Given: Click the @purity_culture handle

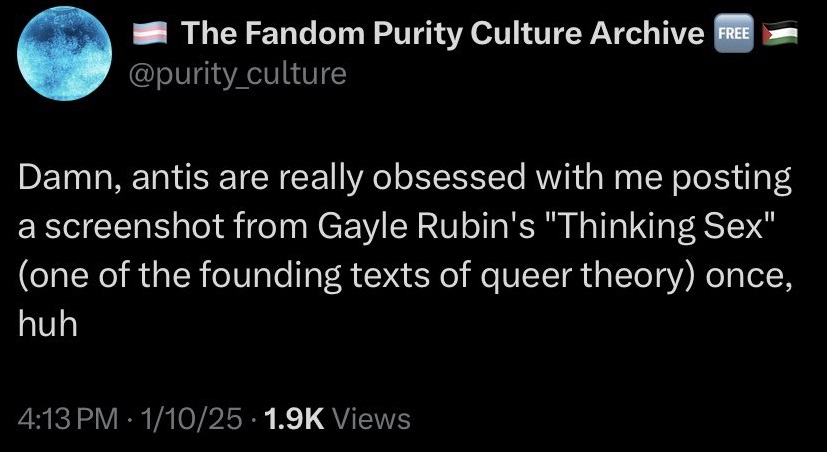Looking at the screenshot, I should pyautogui.click(x=239, y=74).
